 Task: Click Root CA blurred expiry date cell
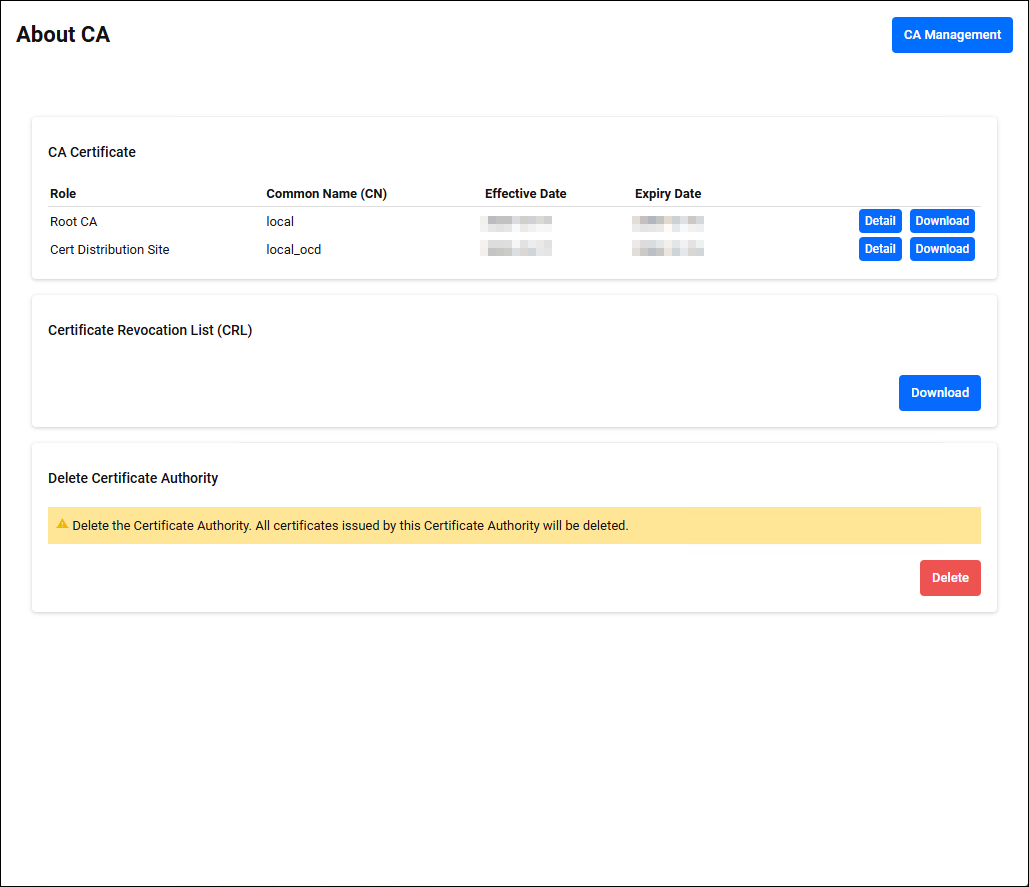point(667,223)
